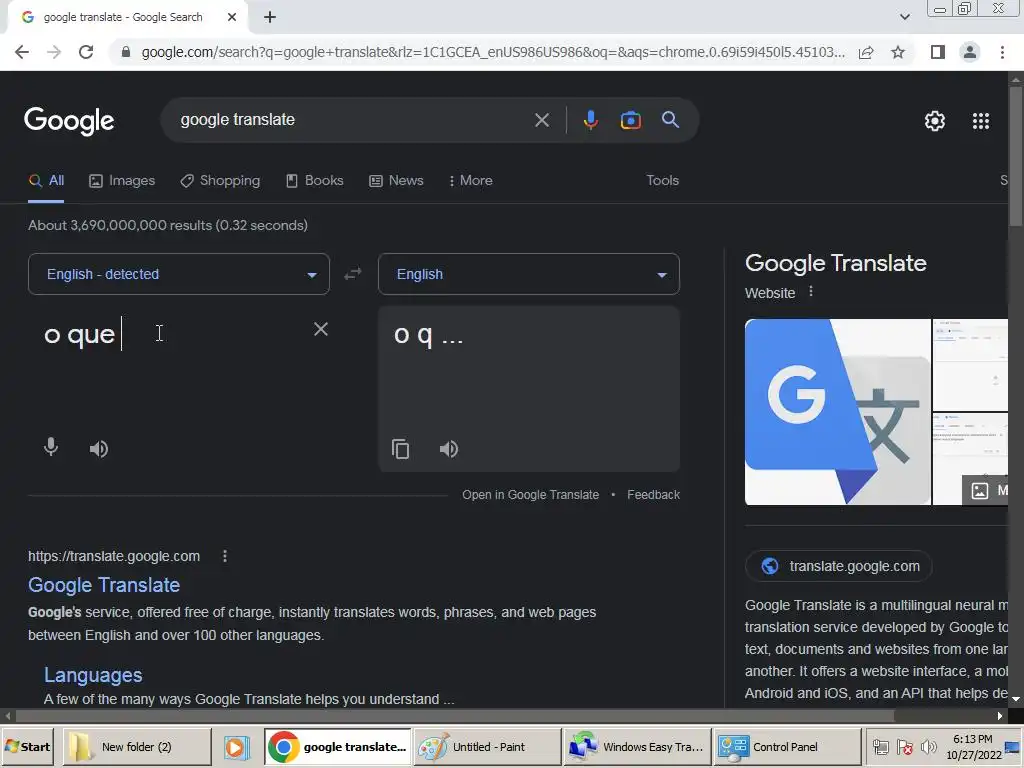Viewport: 1024px width, 768px height.
Task: Clear the translate source text
Action: (321, 329)
